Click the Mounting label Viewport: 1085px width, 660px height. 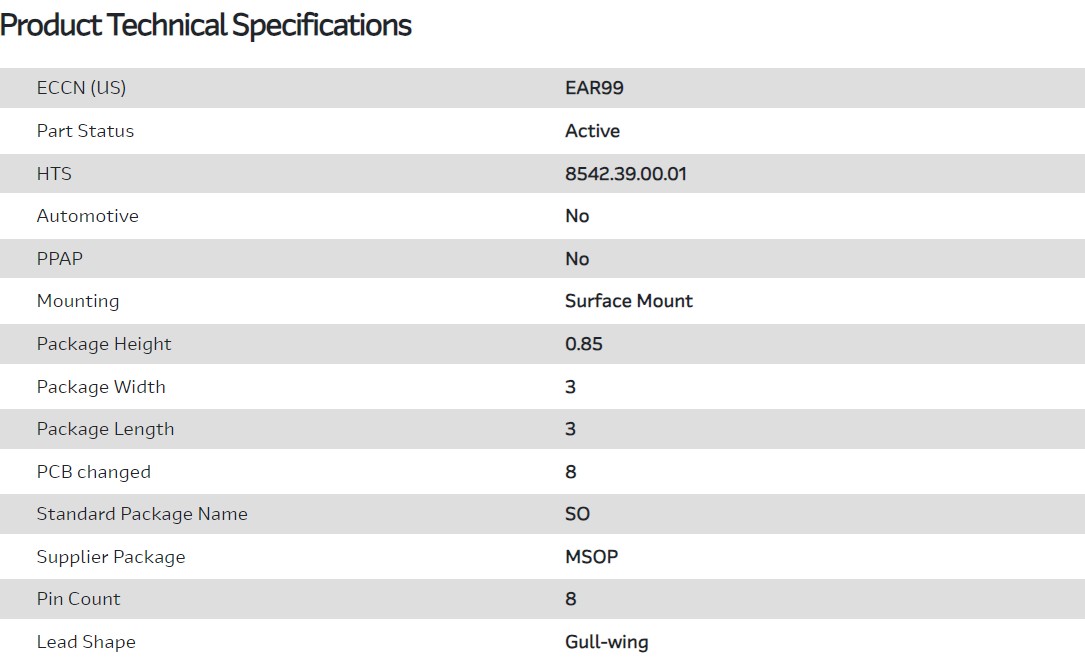click(x=78, y=301)
